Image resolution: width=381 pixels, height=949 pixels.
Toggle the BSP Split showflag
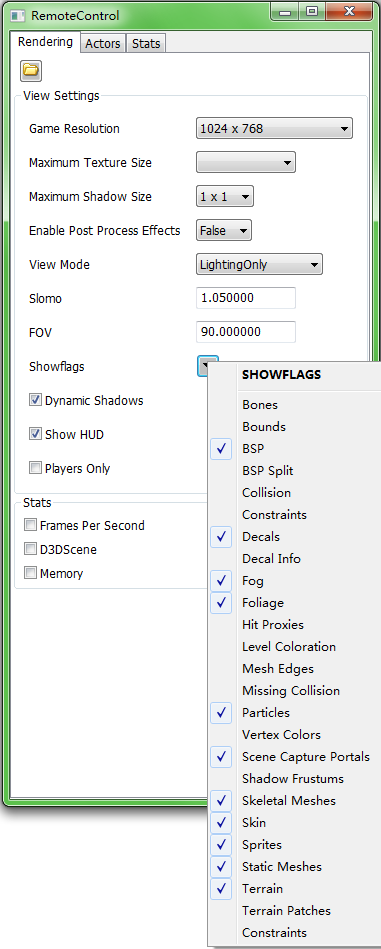pyautogui.click(x=295, y=471)
